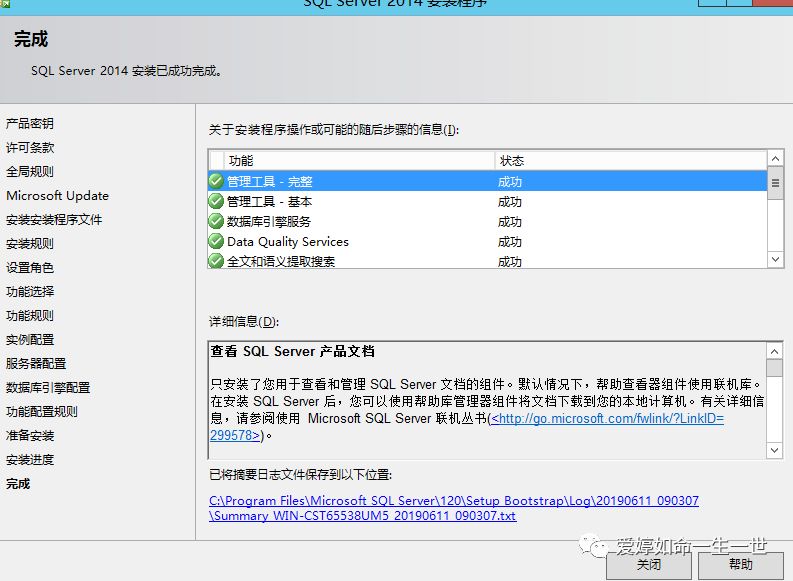Click Microsoft Update step in sidebar
The height and width of the screenshot is (581, 793).
(x=57, y=196)
